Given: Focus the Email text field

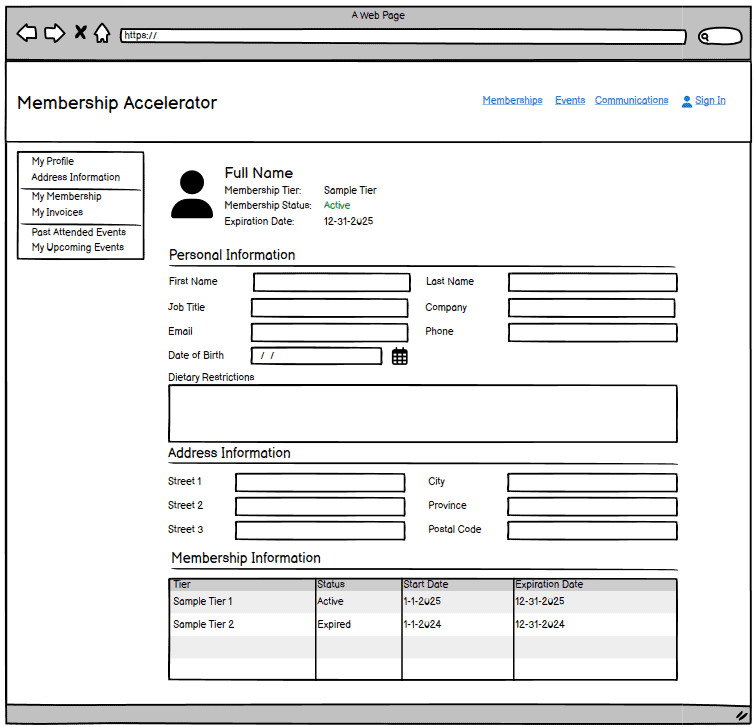Looking at the screenshot, I should pyautogui.click(x=329, y=333).
